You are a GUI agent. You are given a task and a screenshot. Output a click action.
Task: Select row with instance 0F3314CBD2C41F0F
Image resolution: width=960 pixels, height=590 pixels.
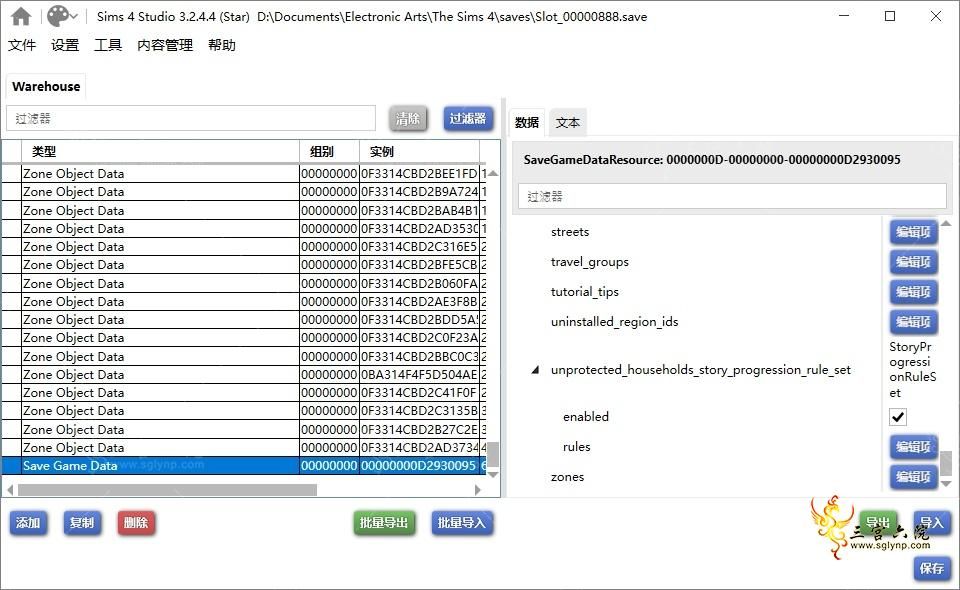pyautogui.click(x=244, y=392)
